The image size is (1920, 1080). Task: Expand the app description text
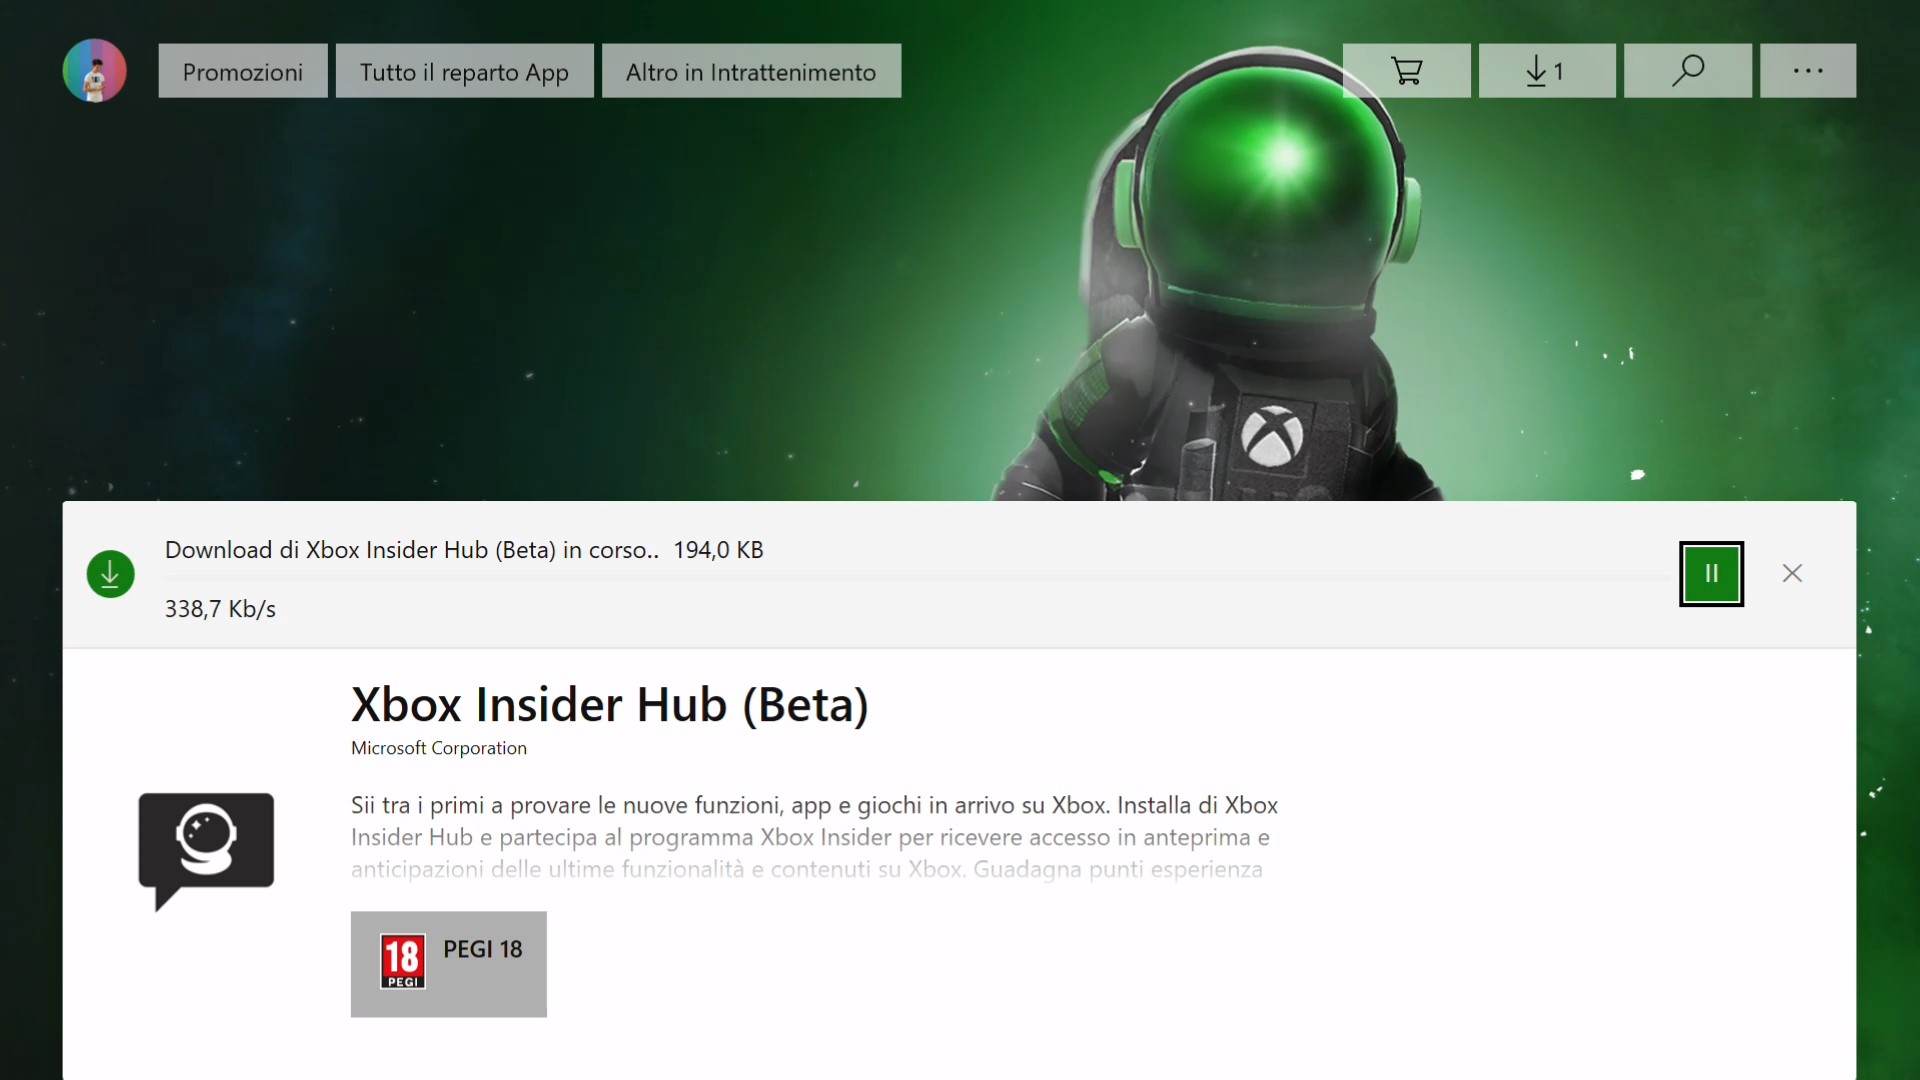tap(814, 837)
